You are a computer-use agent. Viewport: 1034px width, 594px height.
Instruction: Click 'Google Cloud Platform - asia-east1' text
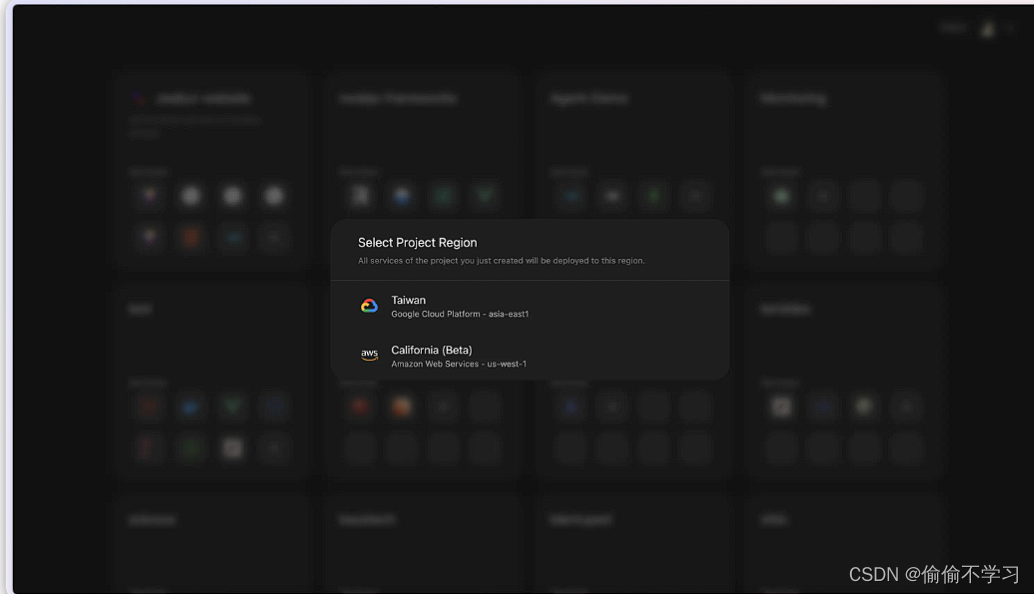coord(460,314)
